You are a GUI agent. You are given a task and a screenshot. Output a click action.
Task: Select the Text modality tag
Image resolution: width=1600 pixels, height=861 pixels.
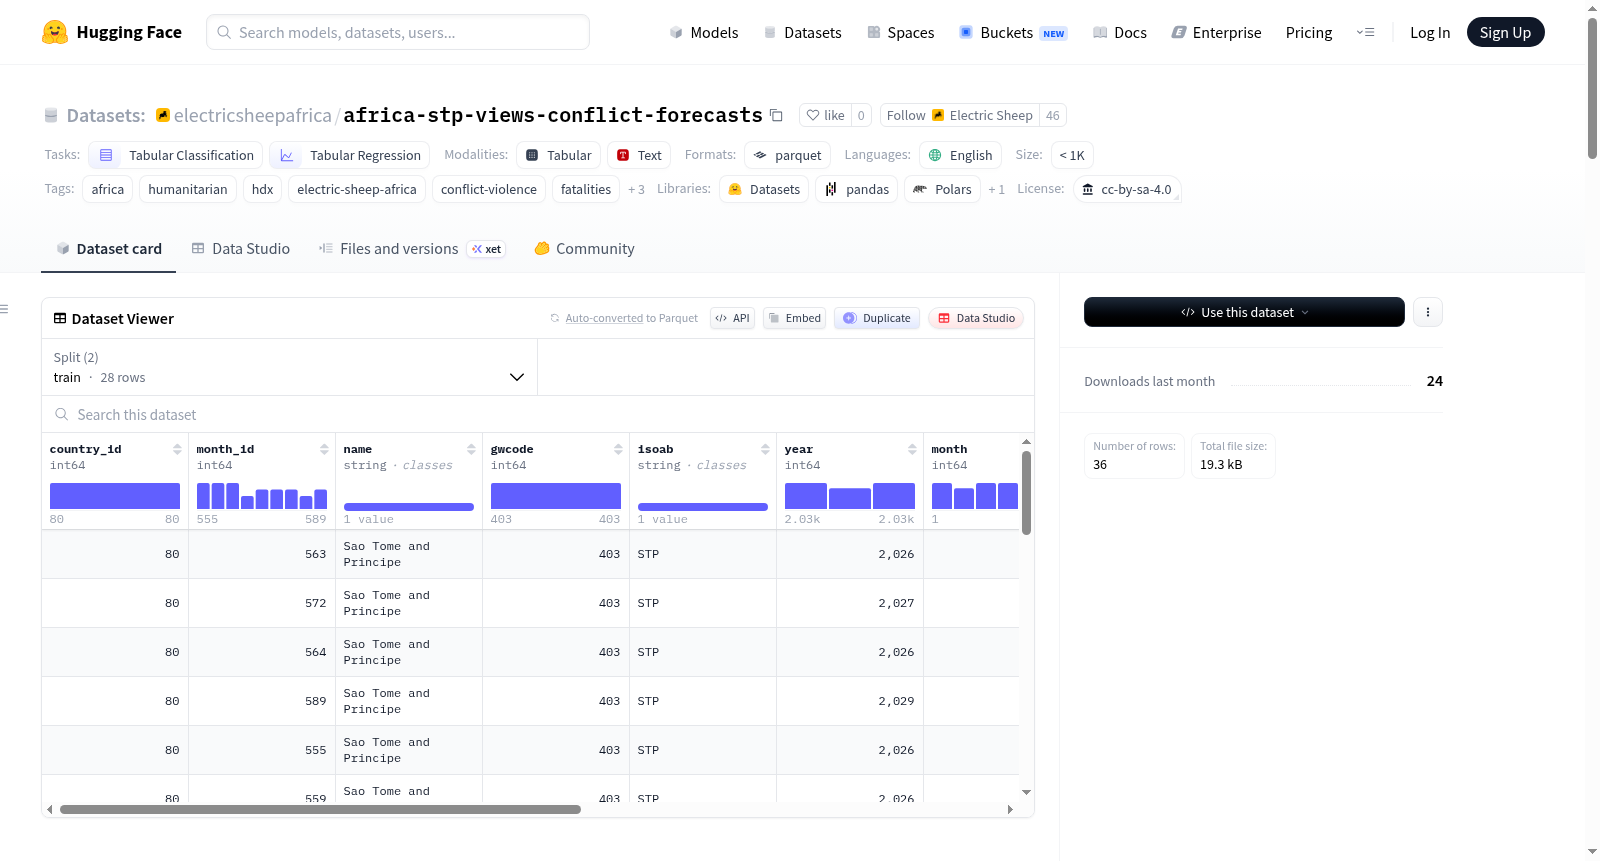639,155
